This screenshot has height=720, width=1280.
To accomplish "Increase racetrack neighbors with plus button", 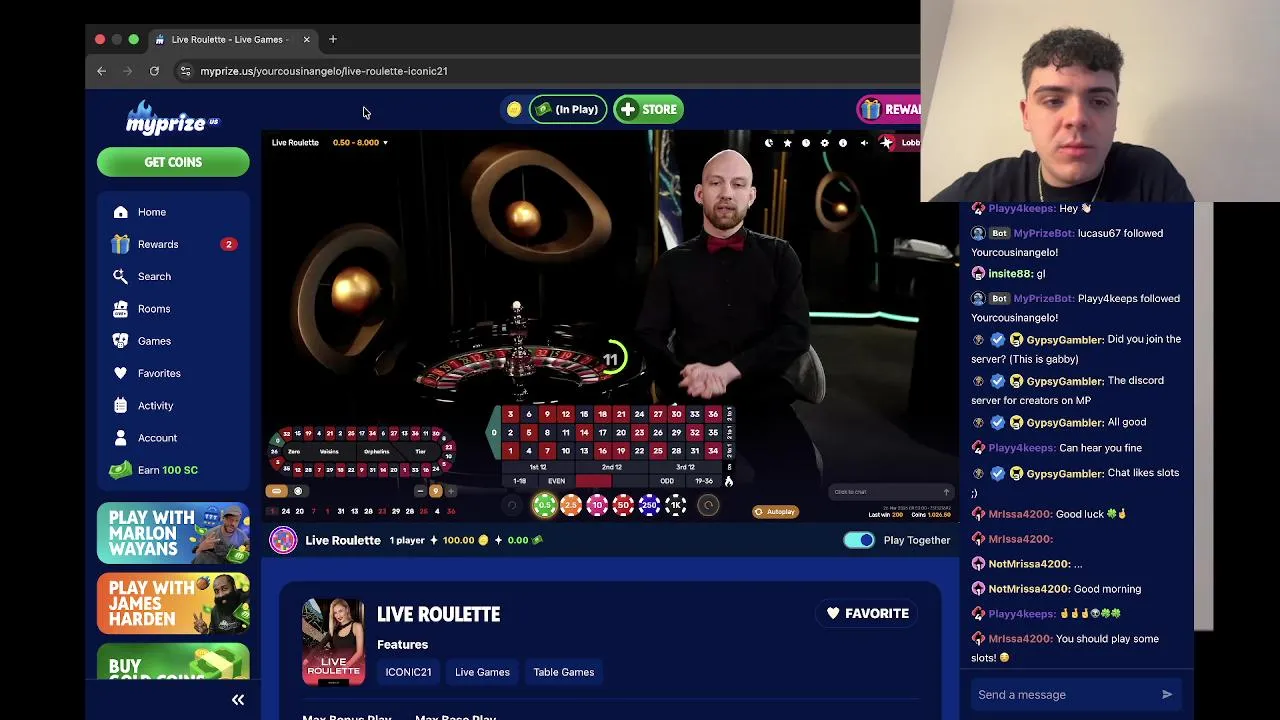I will 451,491.
